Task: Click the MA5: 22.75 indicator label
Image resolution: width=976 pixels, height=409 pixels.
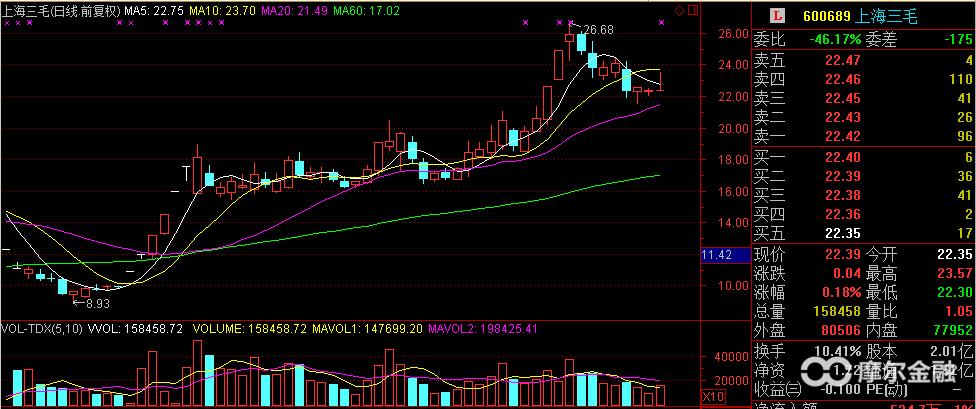Action: (154, 11)
